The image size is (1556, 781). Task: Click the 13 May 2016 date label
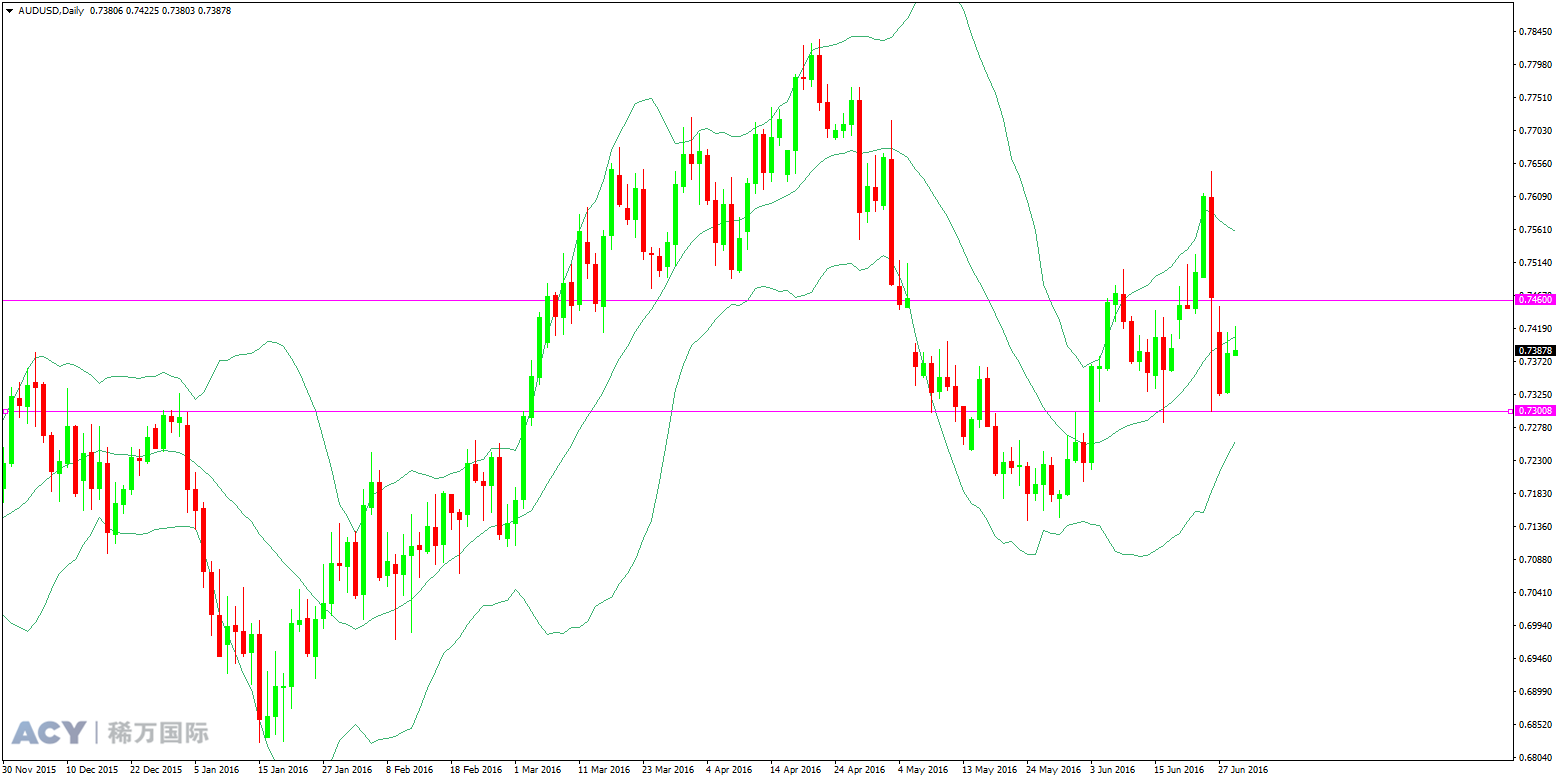pyautogui.click(x=988, y=771)
